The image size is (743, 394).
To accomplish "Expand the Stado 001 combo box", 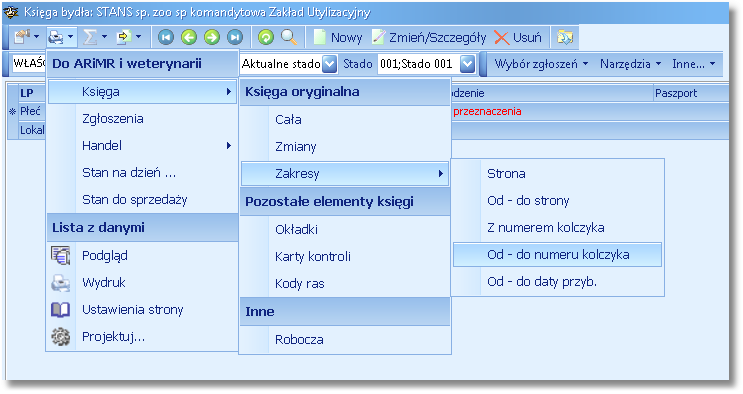I will [x=468, y=64].
